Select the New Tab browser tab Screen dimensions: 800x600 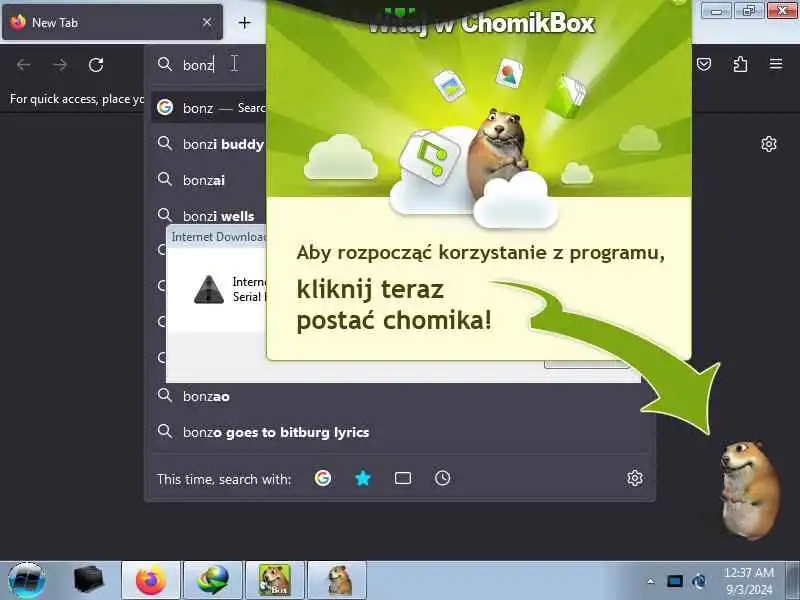pos(112,22)
